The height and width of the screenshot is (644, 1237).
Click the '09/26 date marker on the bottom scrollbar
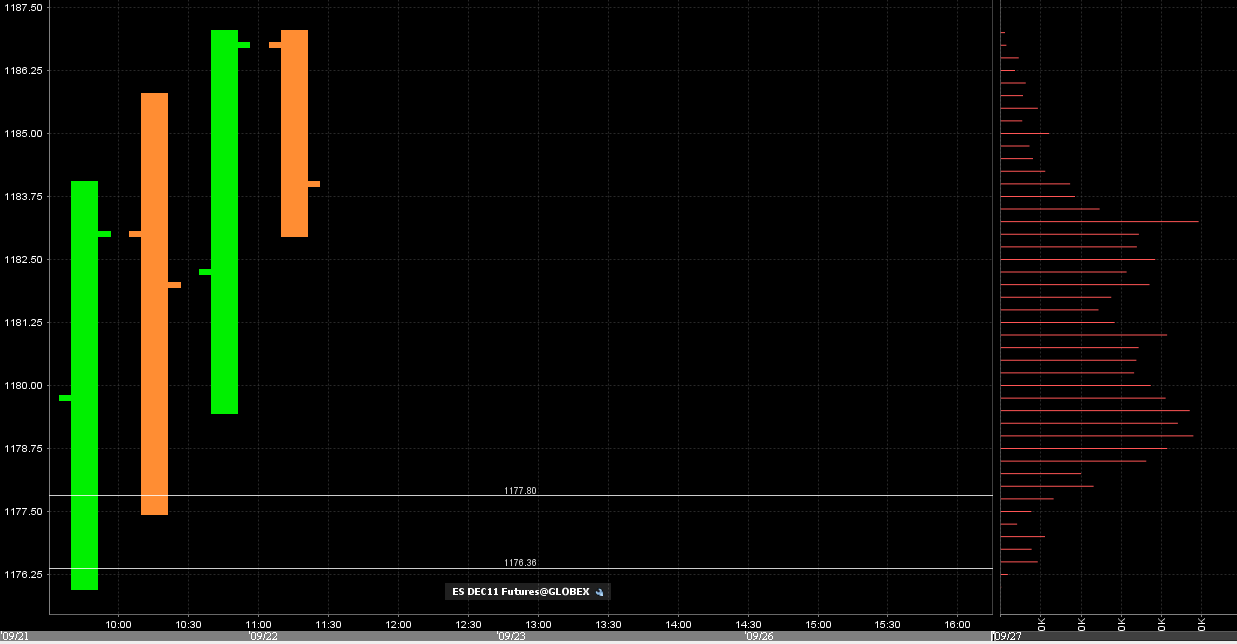pos(758,636)
